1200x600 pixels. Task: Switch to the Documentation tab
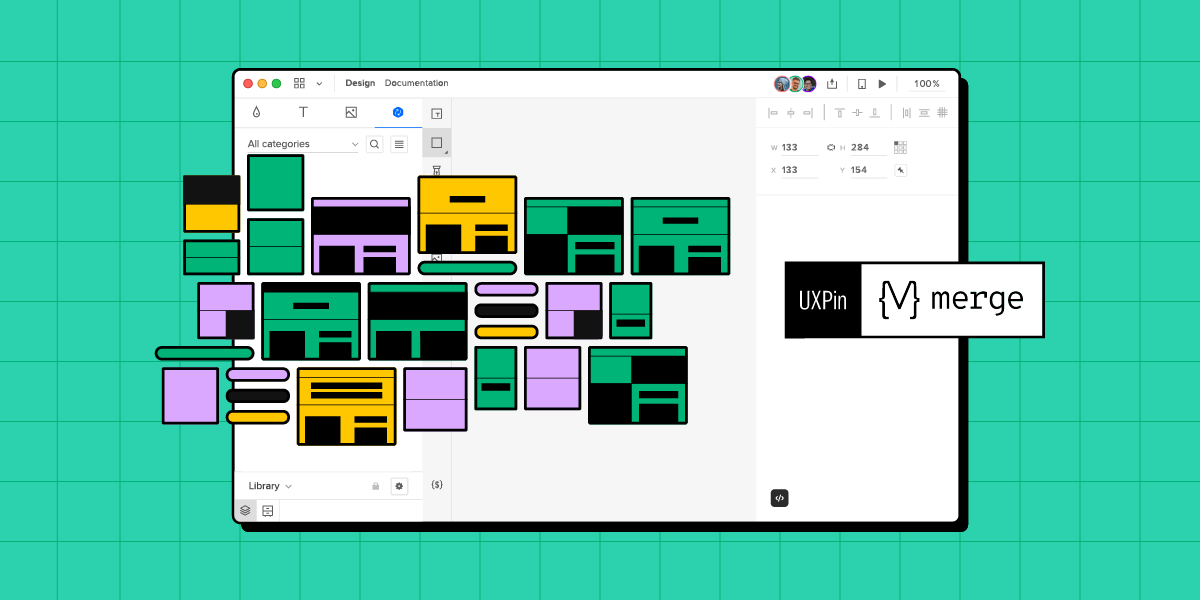418,83
